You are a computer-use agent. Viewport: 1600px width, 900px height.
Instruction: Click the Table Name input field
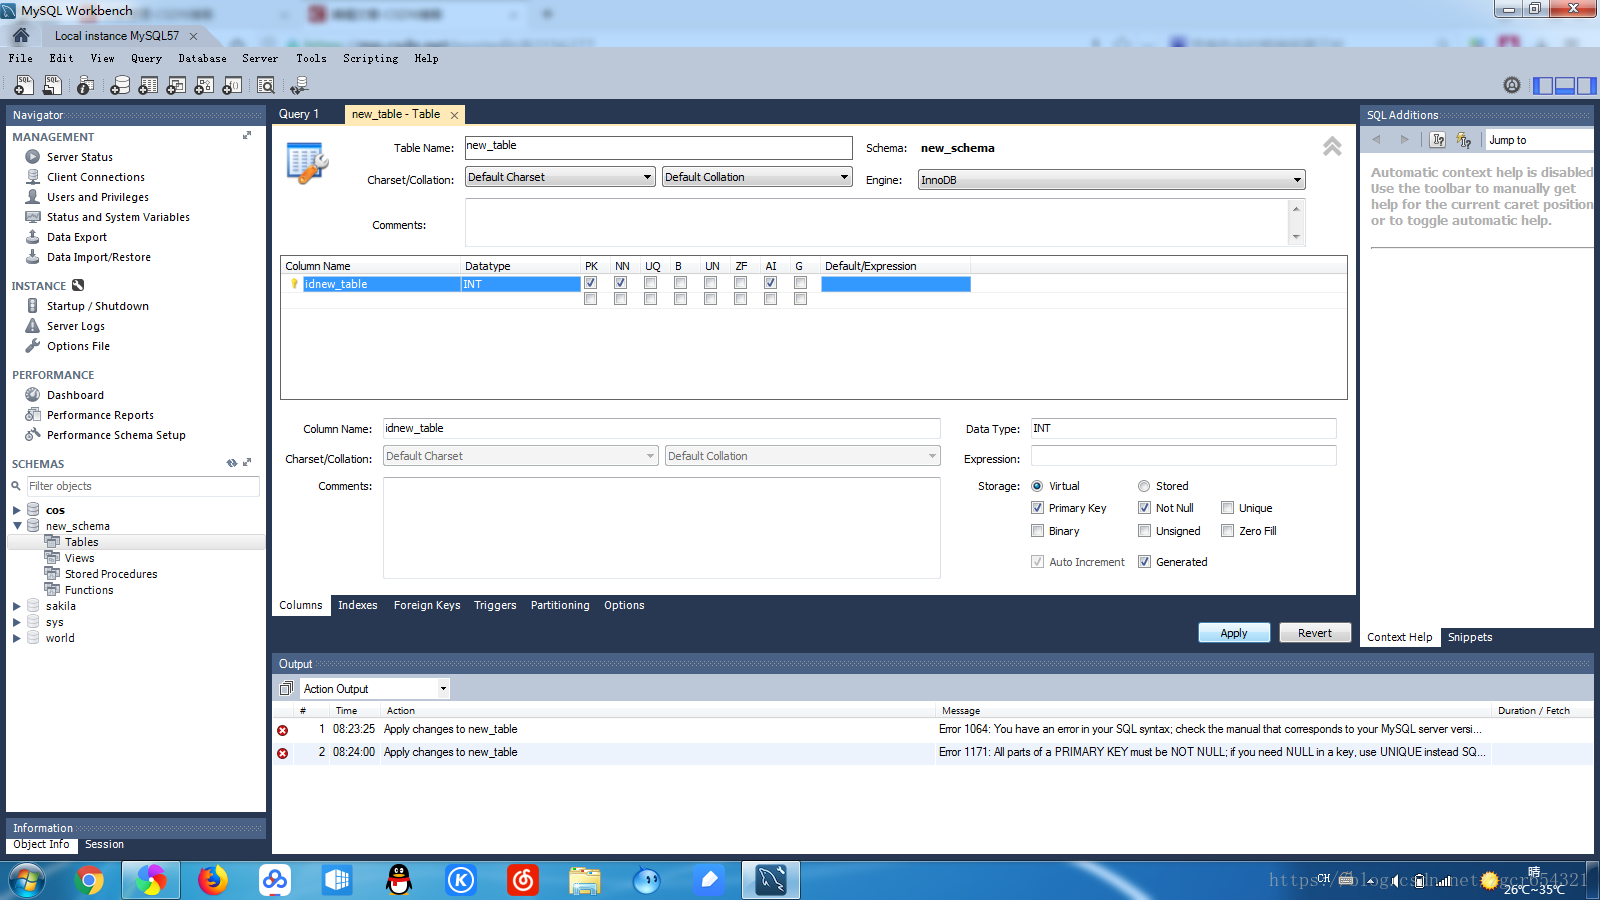tap(659, 148)
